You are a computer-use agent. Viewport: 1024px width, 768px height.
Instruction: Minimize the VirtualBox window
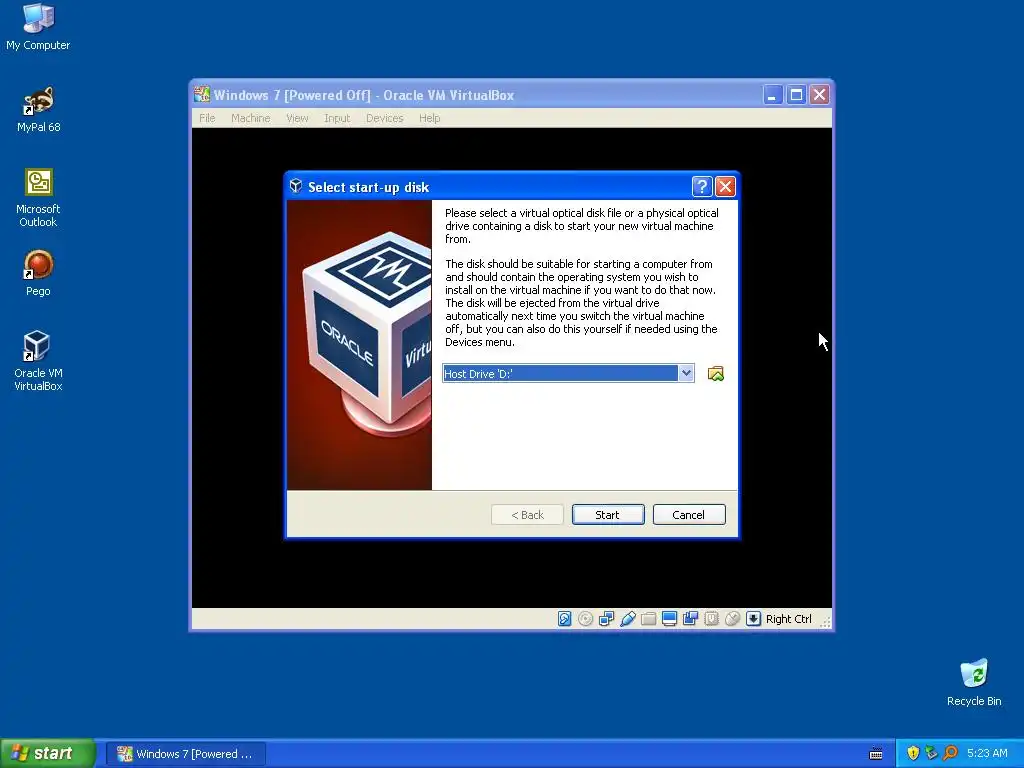pos(773,95)
